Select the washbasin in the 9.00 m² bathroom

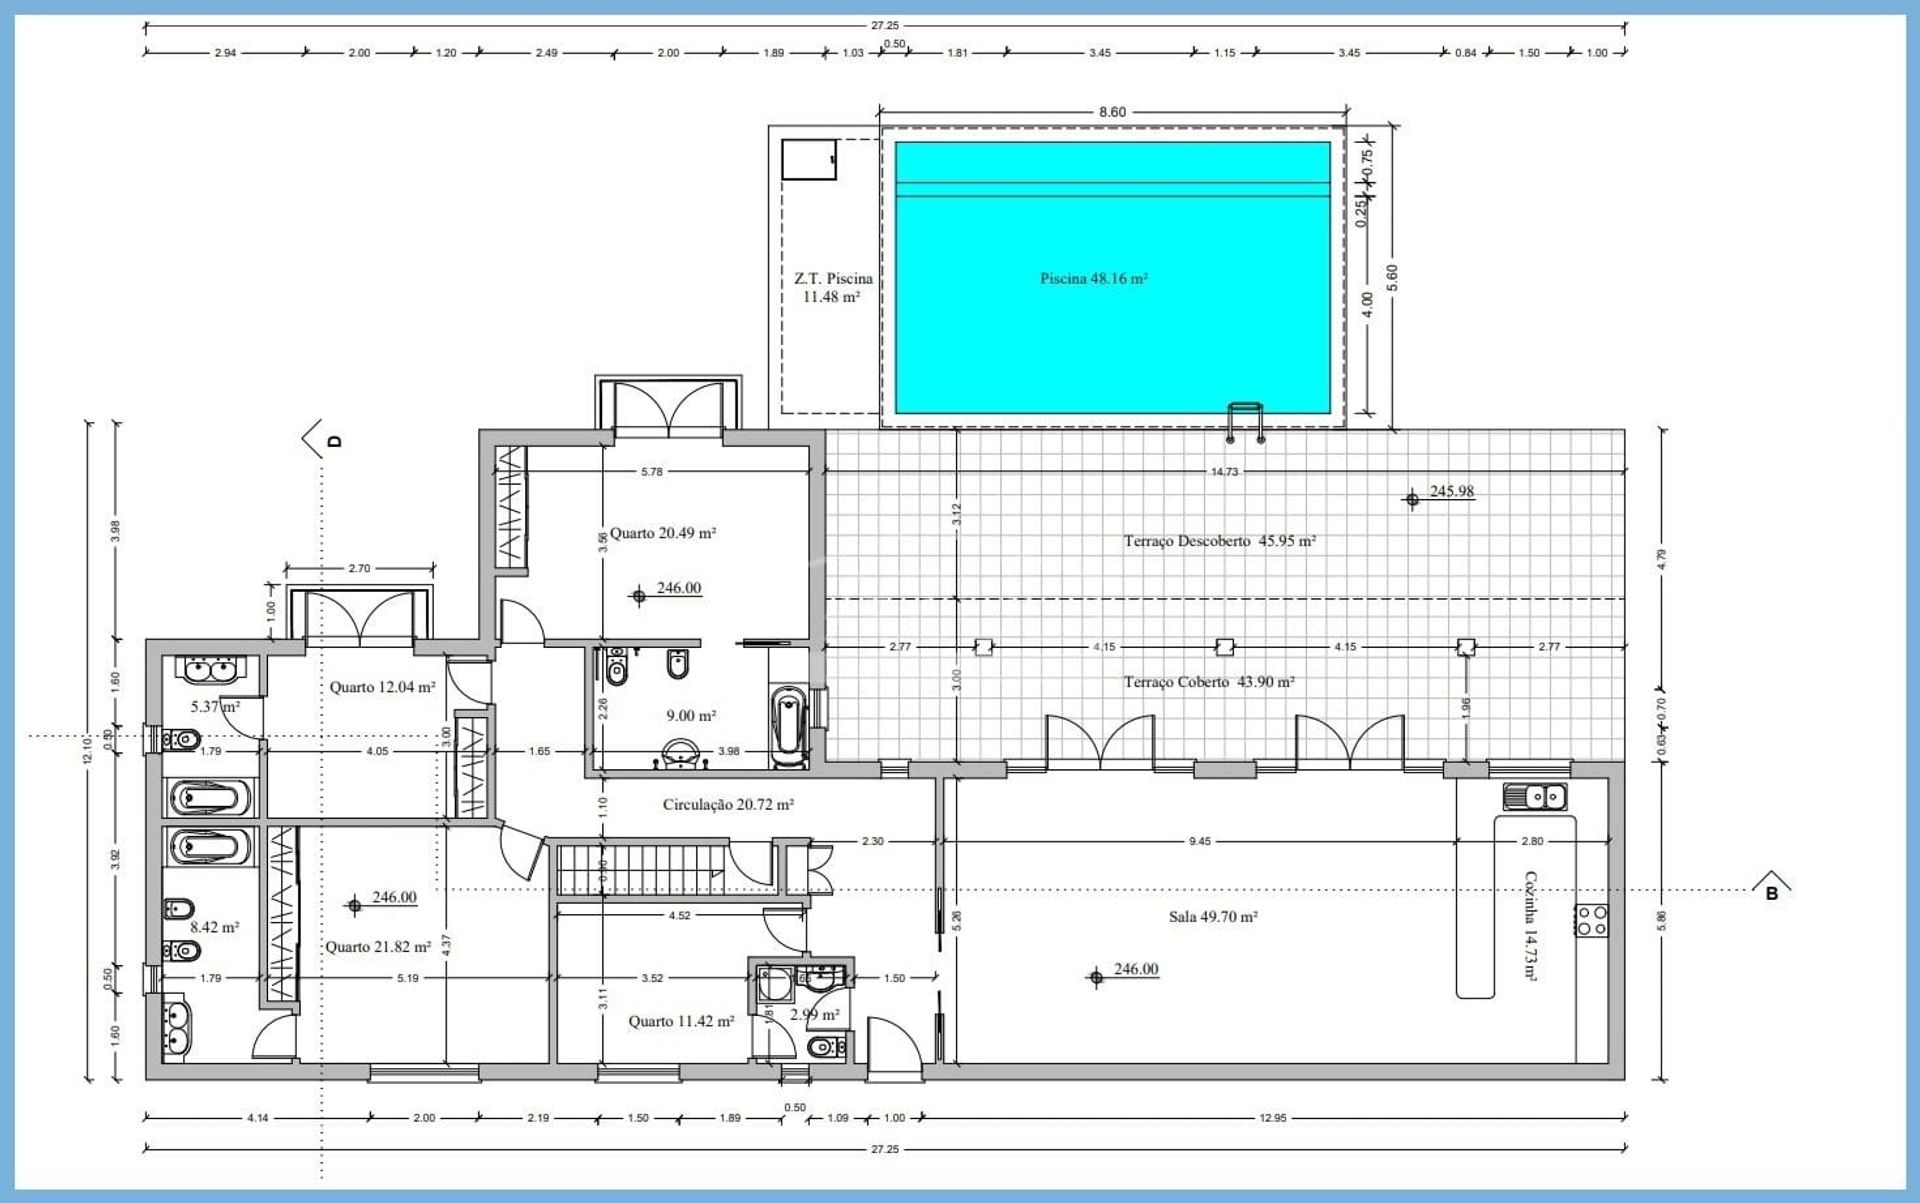click(681, 754)
